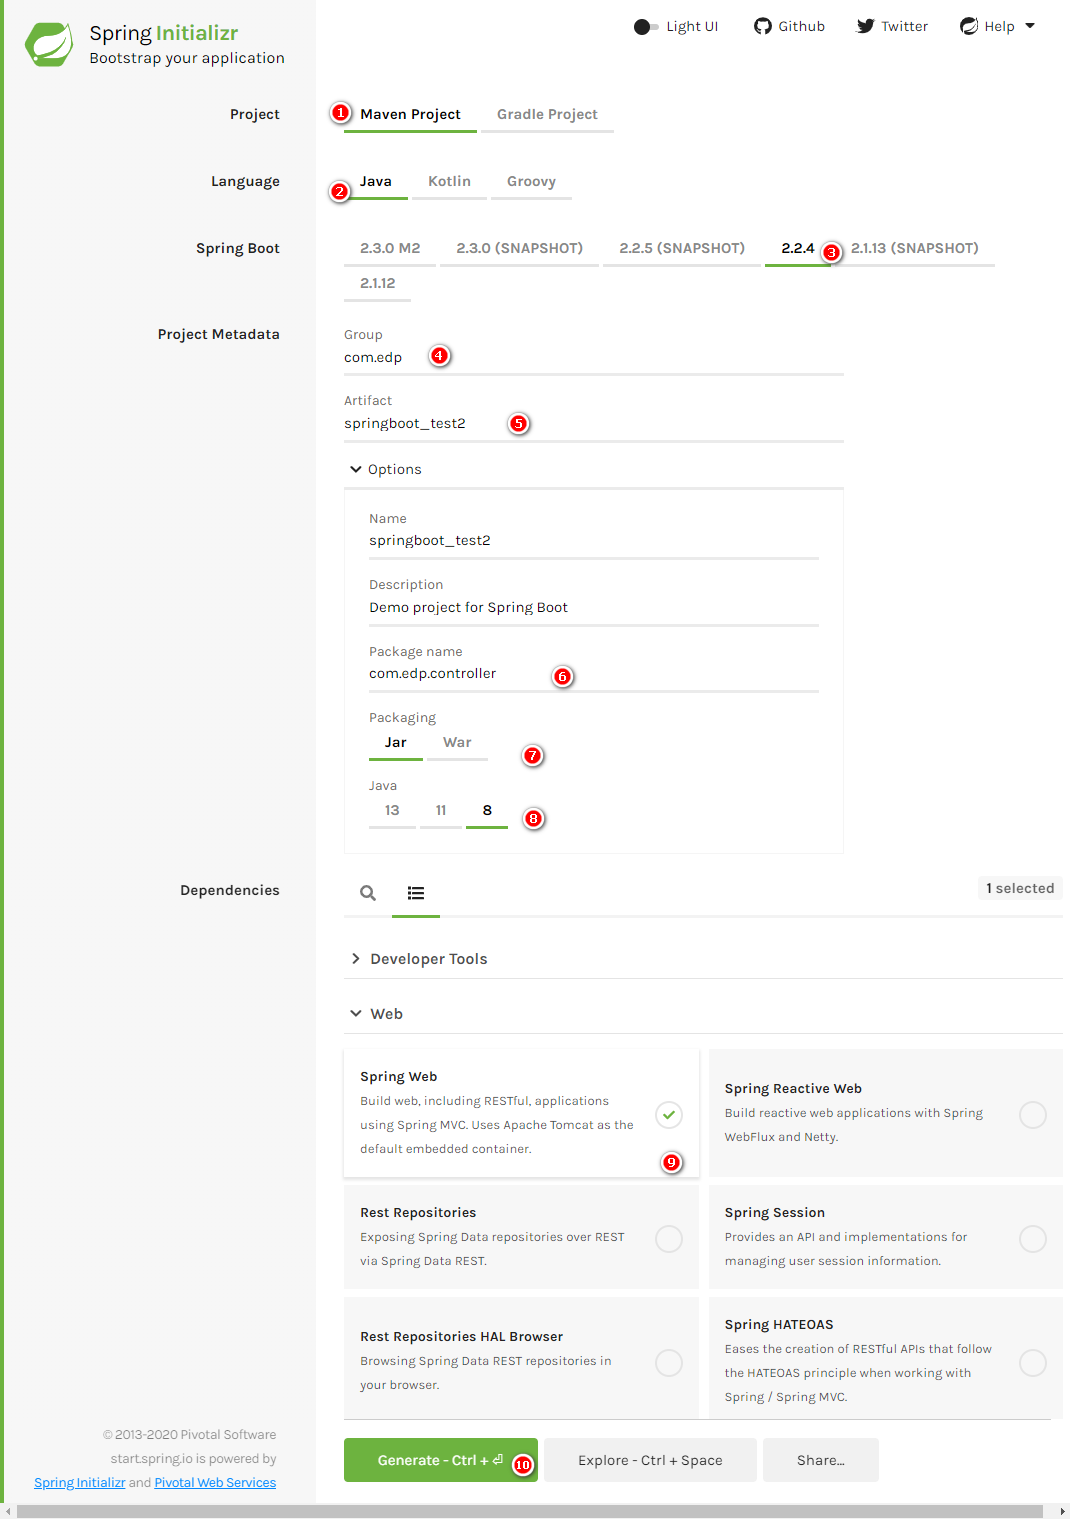The width and height of the screenshot is (1070, 1519).
Task: Expand the Developer Tools group
Action: (x=419, y=958)
